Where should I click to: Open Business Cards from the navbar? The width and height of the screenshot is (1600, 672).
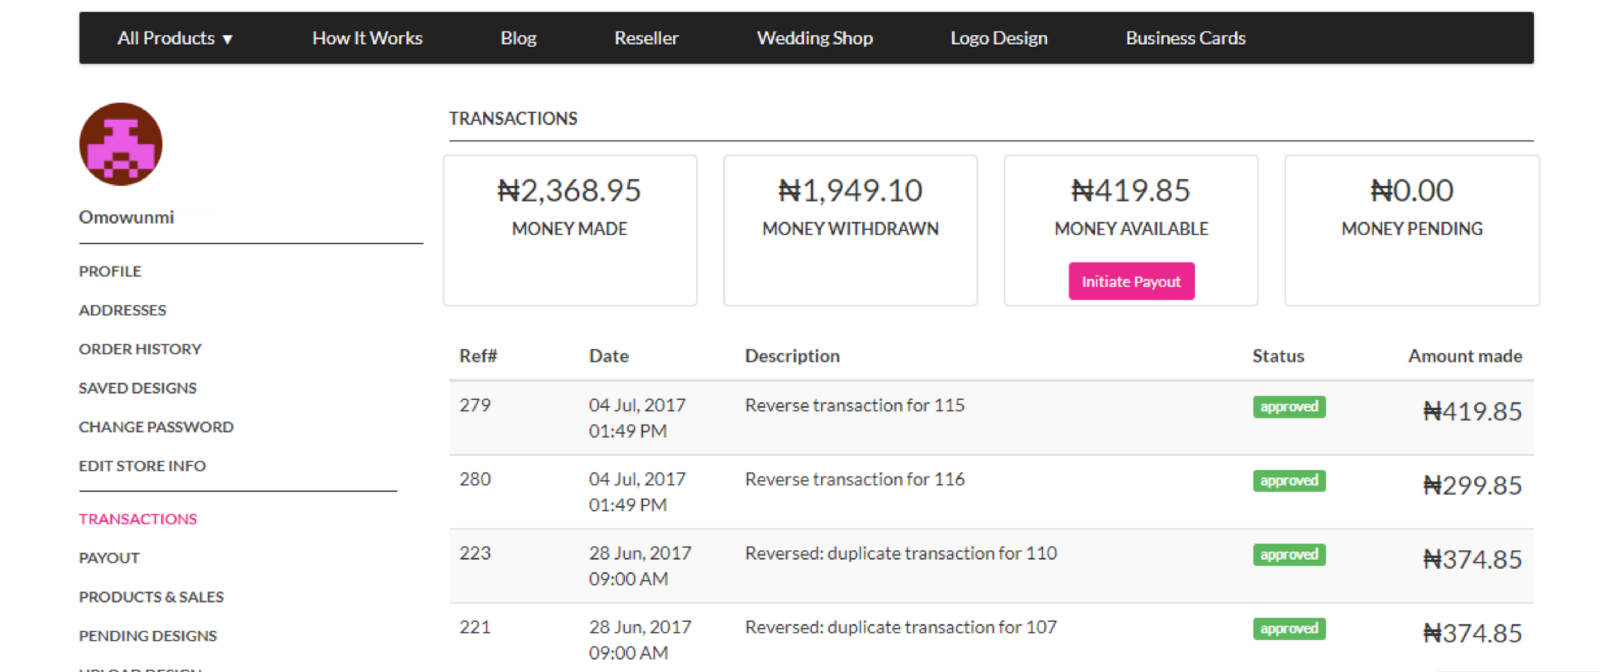coord(1185,38)
